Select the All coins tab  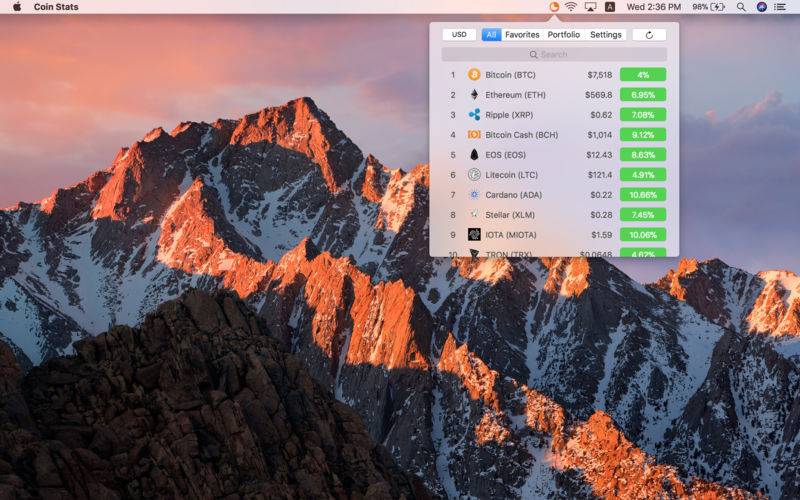[491, 35]
